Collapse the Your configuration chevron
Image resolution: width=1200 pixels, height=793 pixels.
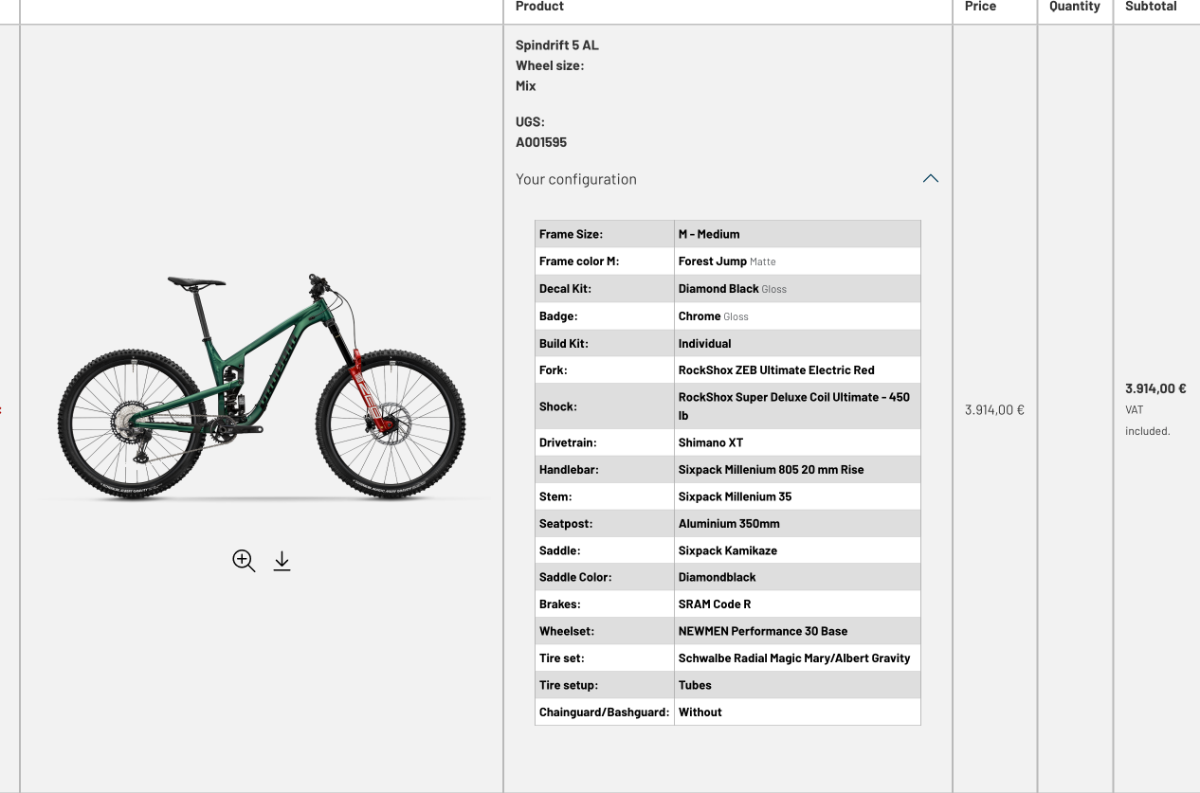click(930, 179)
